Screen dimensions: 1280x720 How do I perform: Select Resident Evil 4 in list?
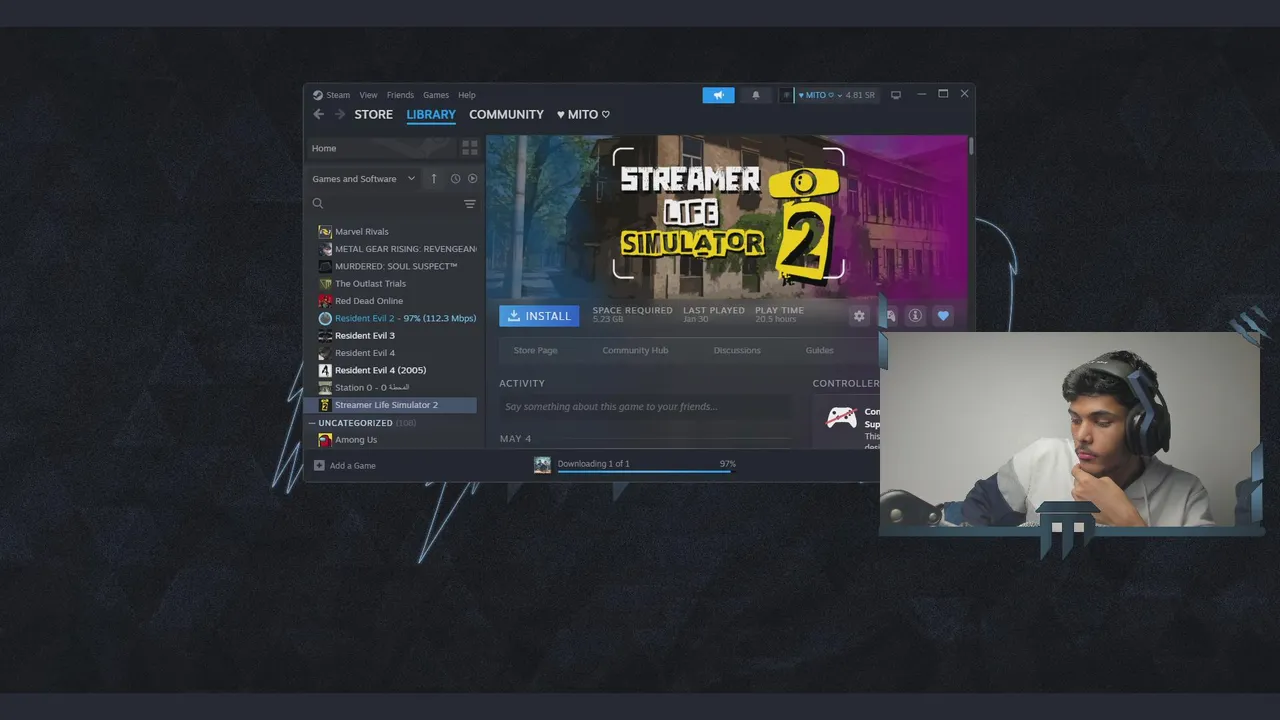pyautogui.click(x=397, y=353)
